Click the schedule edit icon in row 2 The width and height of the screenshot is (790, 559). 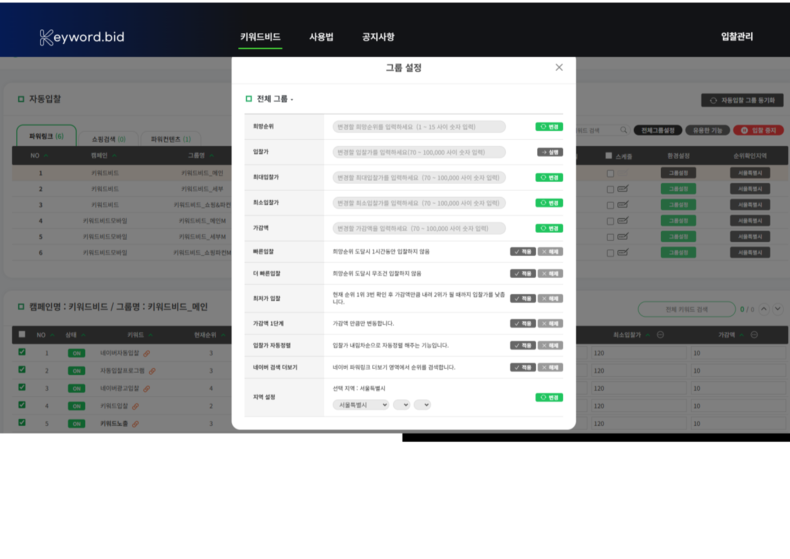click(623, 188)
